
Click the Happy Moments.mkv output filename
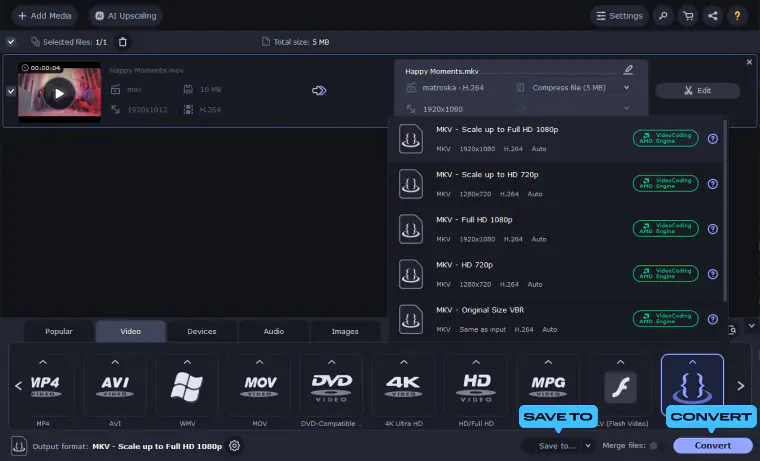(442, 71)
